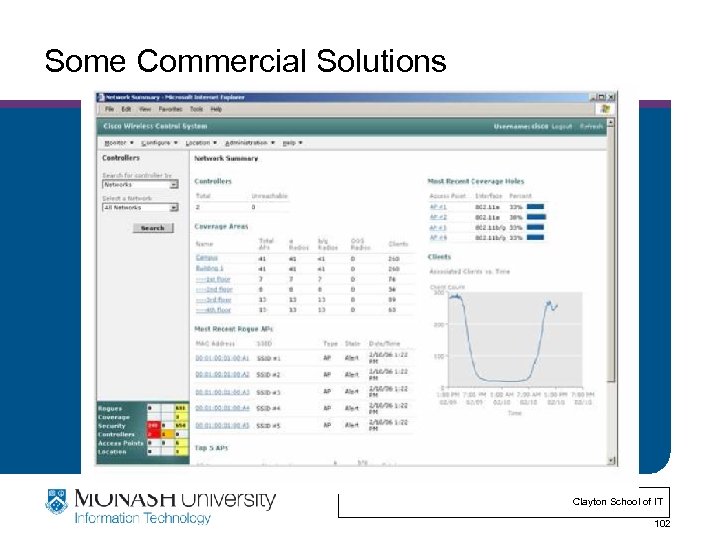Viewport: 720px width, 540px height.
Task: Click the yellow Location alarm cell
Action: 181,451
